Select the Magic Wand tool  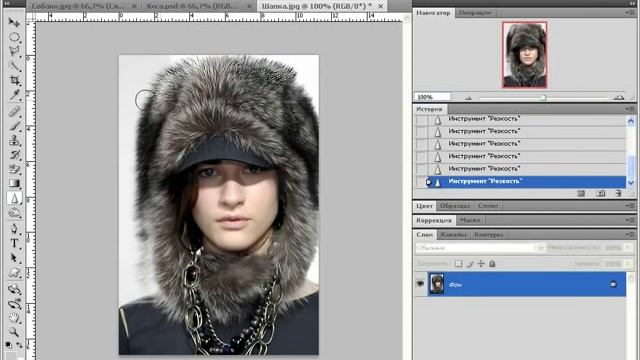coord(14,66)
